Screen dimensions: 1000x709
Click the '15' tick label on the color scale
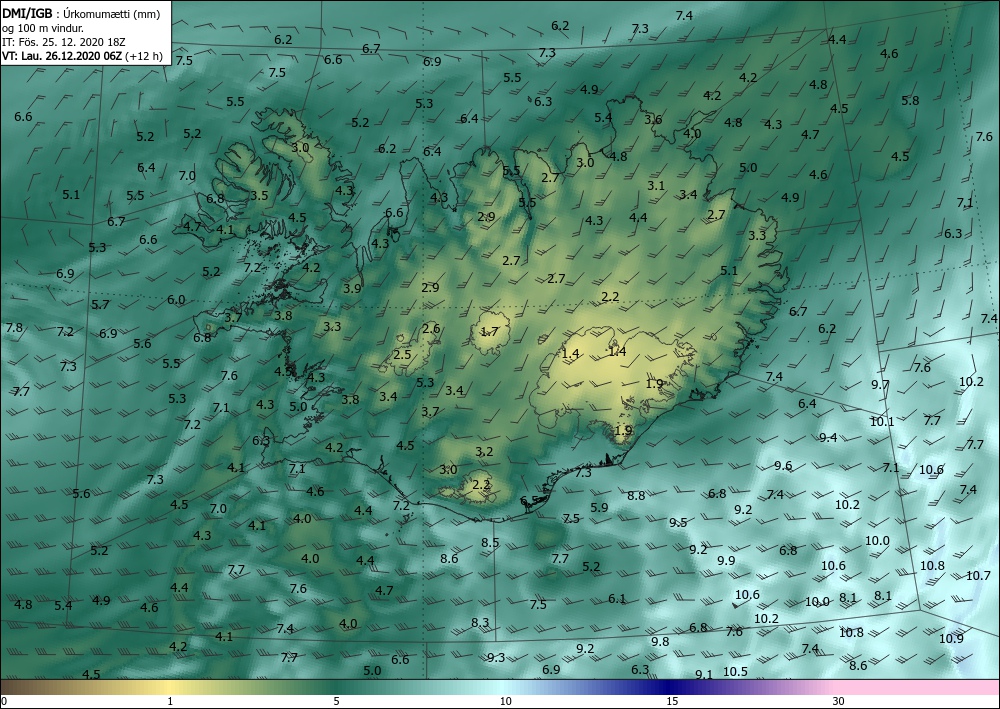(x=672, y=701)
